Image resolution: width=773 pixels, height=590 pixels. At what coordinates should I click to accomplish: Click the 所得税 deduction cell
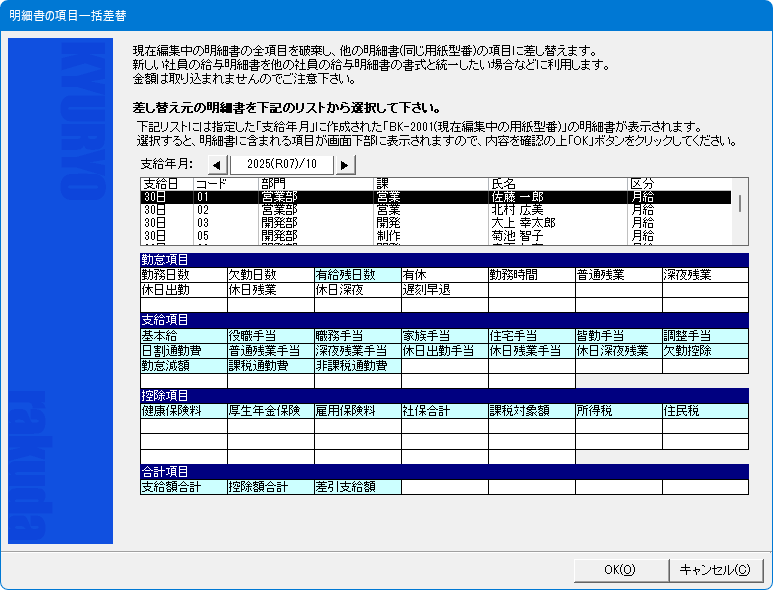click(x=617, y=410)
